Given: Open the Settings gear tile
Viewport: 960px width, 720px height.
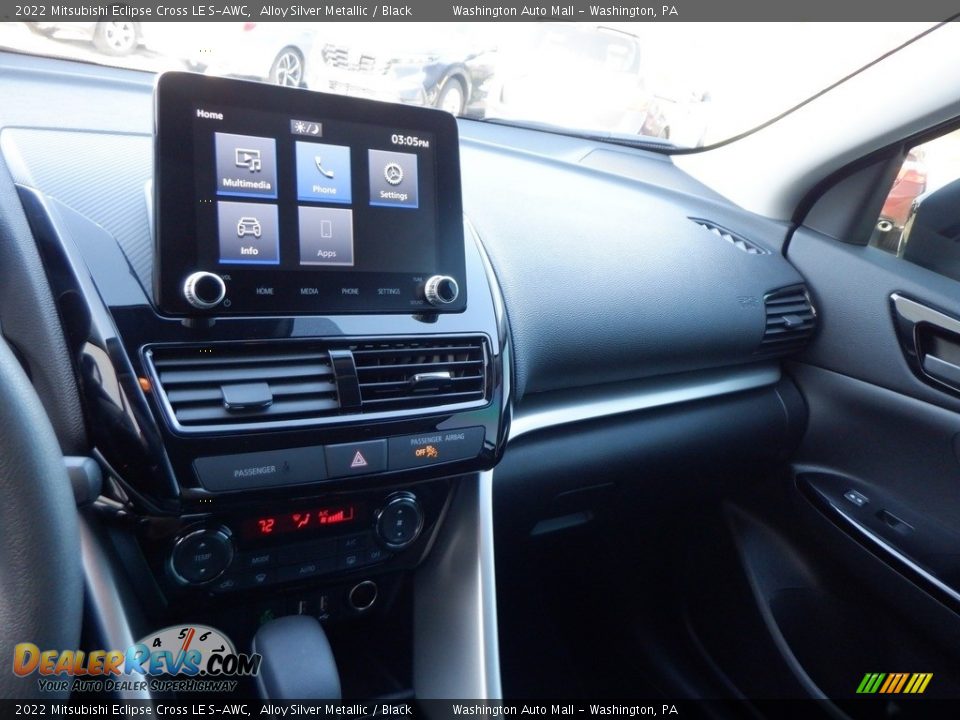Looking at the screenshot, I should [393, 178].
